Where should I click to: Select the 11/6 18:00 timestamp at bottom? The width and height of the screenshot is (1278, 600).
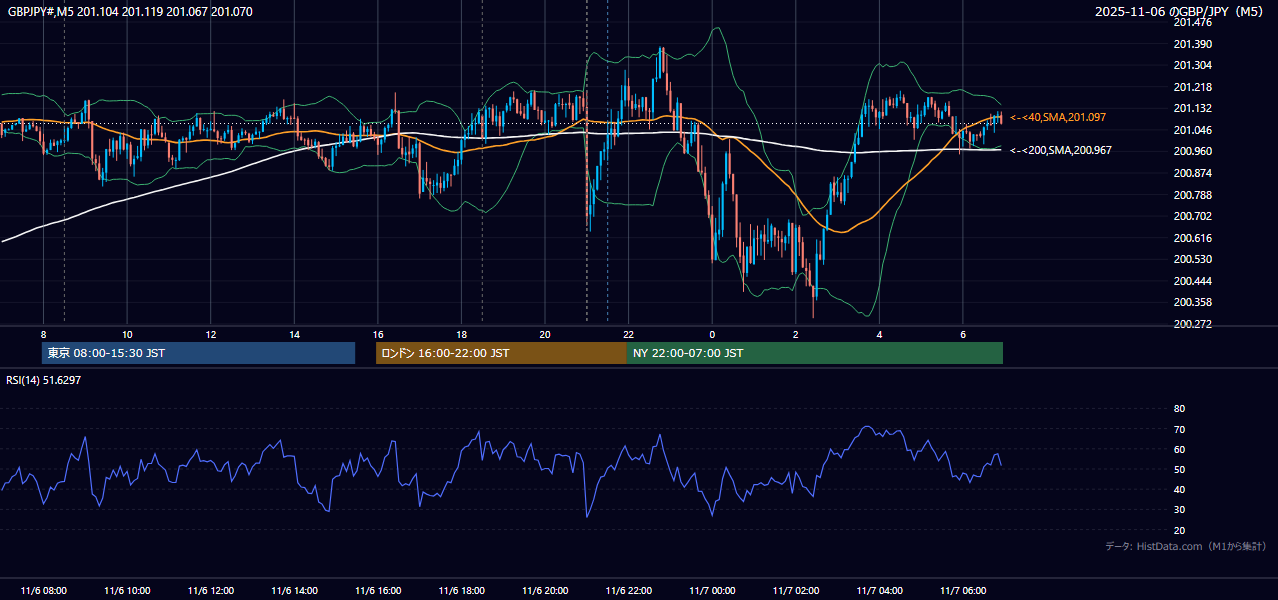pyautogui.click(x=461, y=591)
